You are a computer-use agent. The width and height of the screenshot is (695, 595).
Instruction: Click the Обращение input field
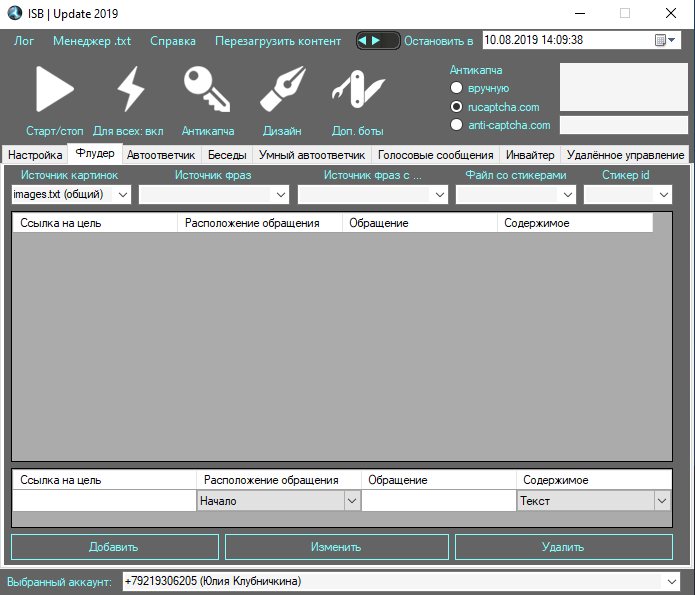pos(439,501)
